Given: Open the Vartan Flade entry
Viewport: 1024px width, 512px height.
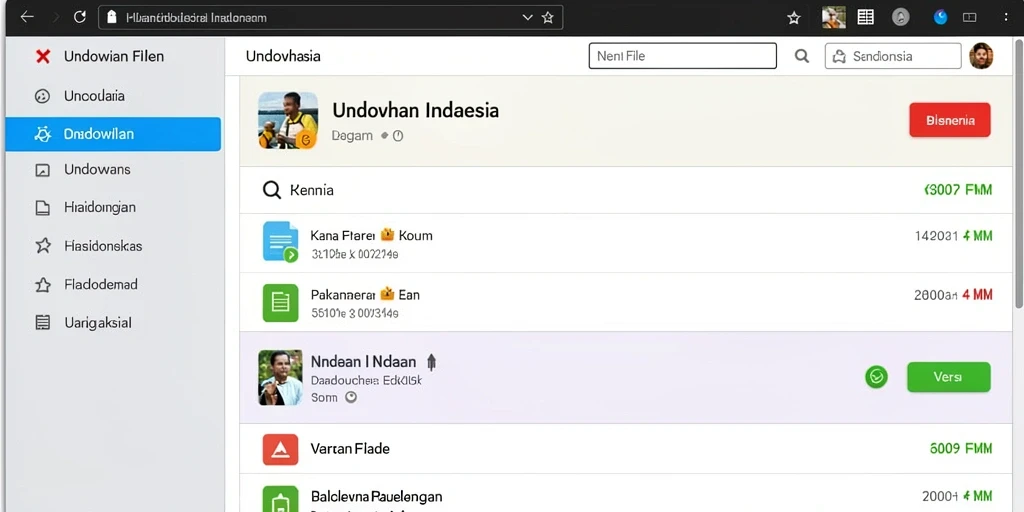Looking at the screenshot, I should [627, 449].
